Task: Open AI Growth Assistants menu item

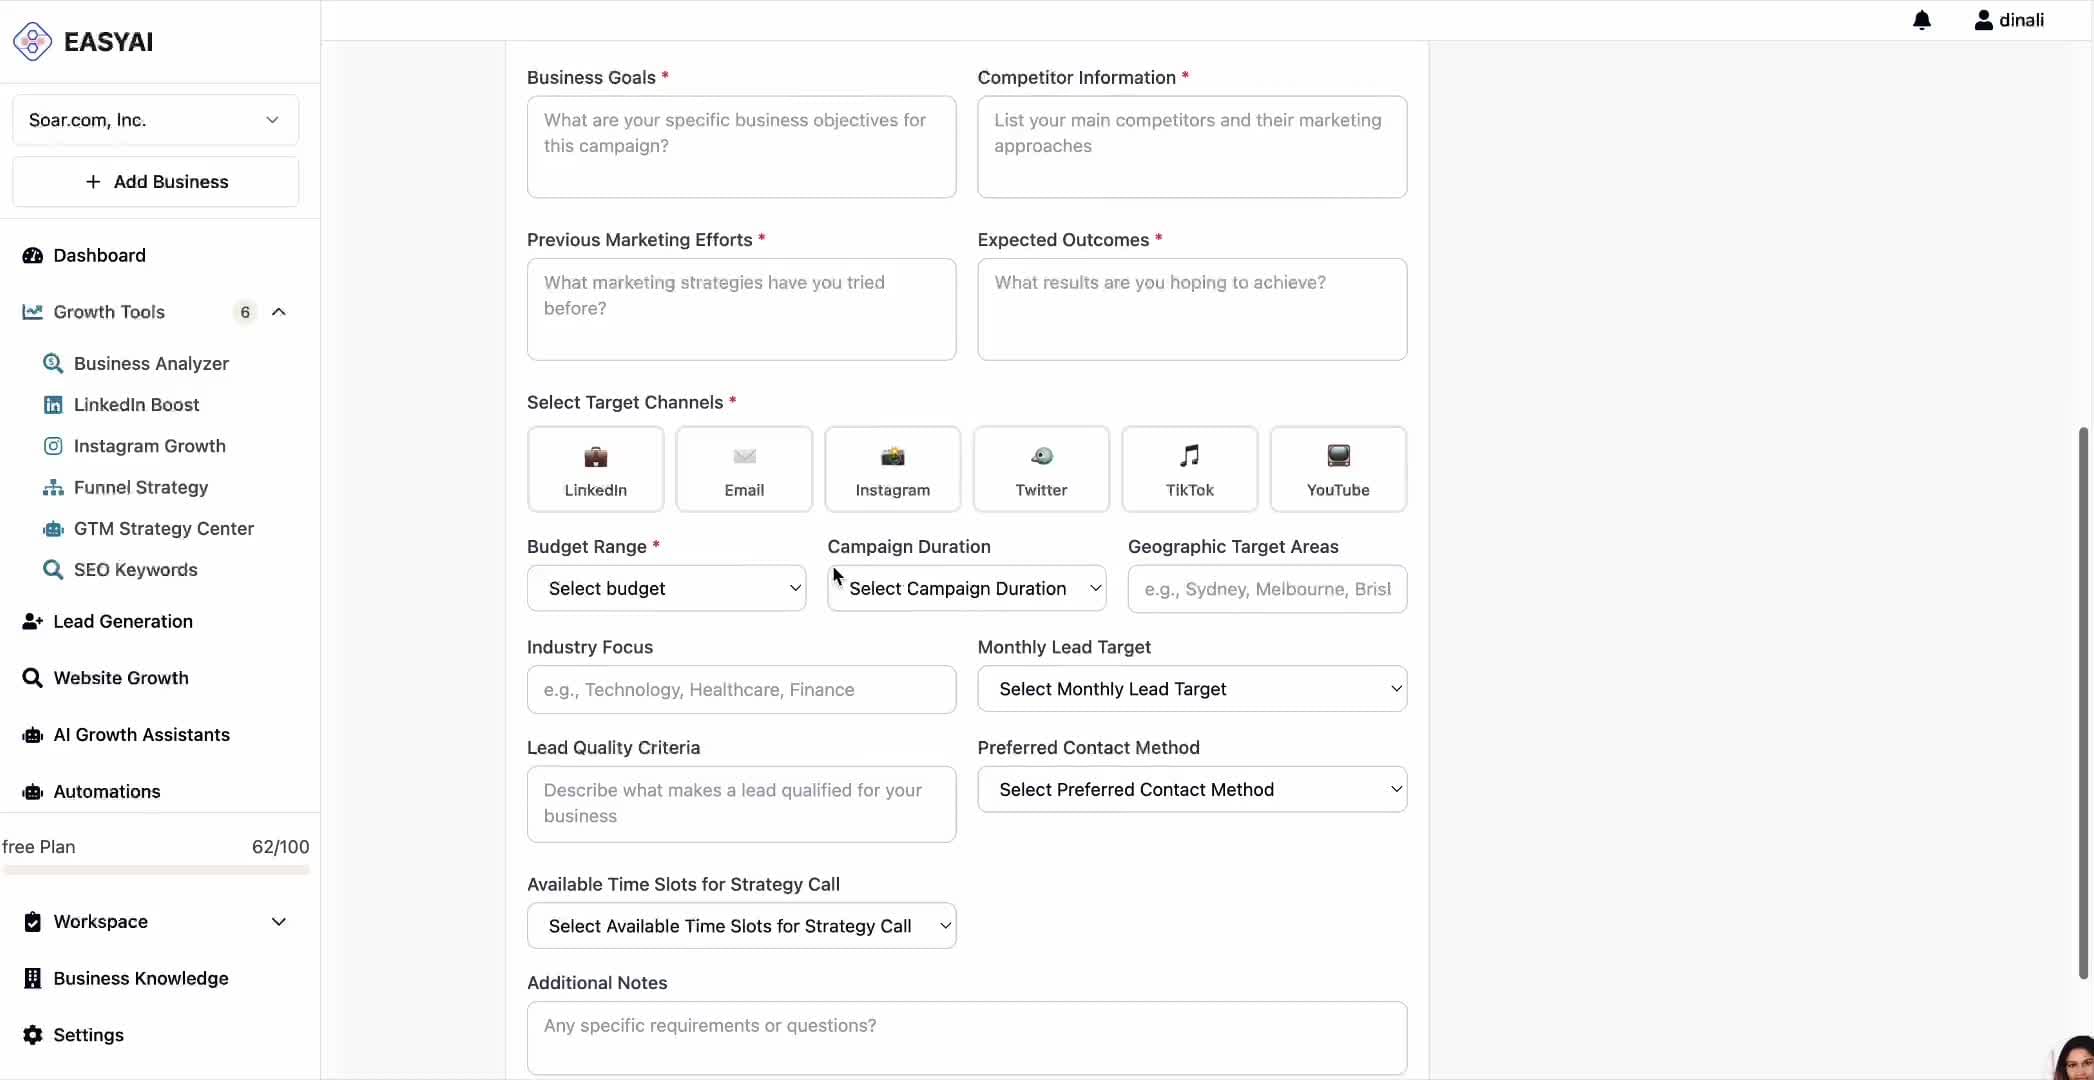Action: pyautogui.click(x=141, y=735)
